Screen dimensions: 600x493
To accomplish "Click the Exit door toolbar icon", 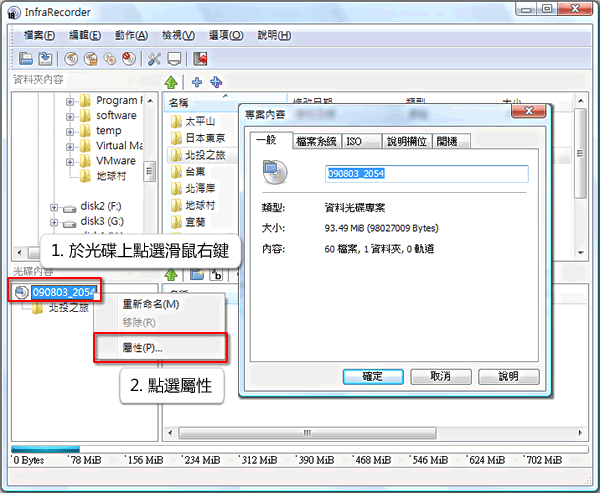I will [200, 59].
